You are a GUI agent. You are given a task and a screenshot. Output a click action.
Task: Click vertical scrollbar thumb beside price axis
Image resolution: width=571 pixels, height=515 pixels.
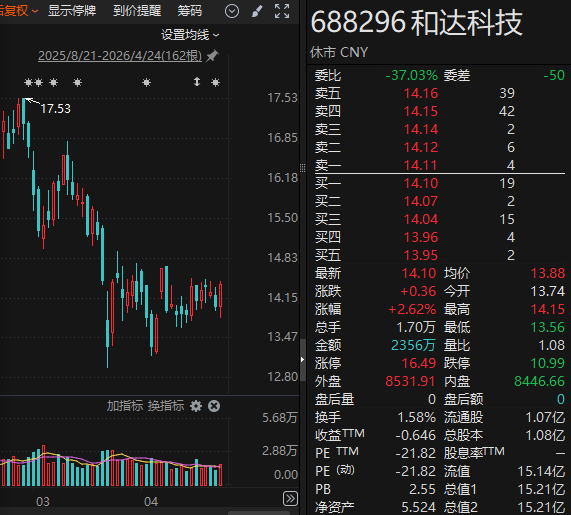tap(302, 360)
